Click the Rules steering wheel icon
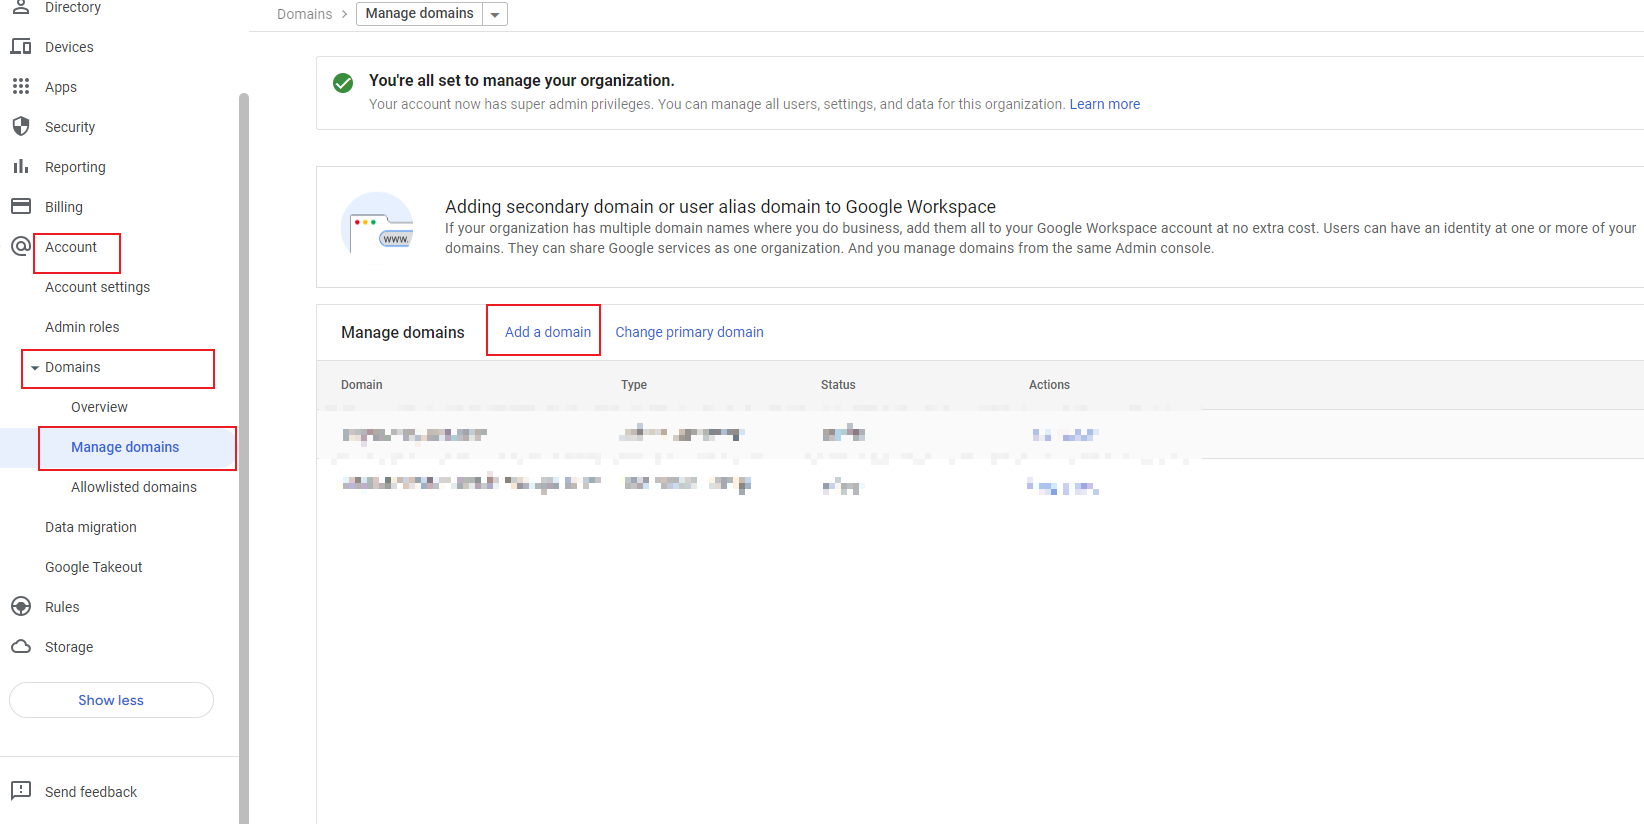The width and height of the screenshot is (1644, 824). [21, 607]
